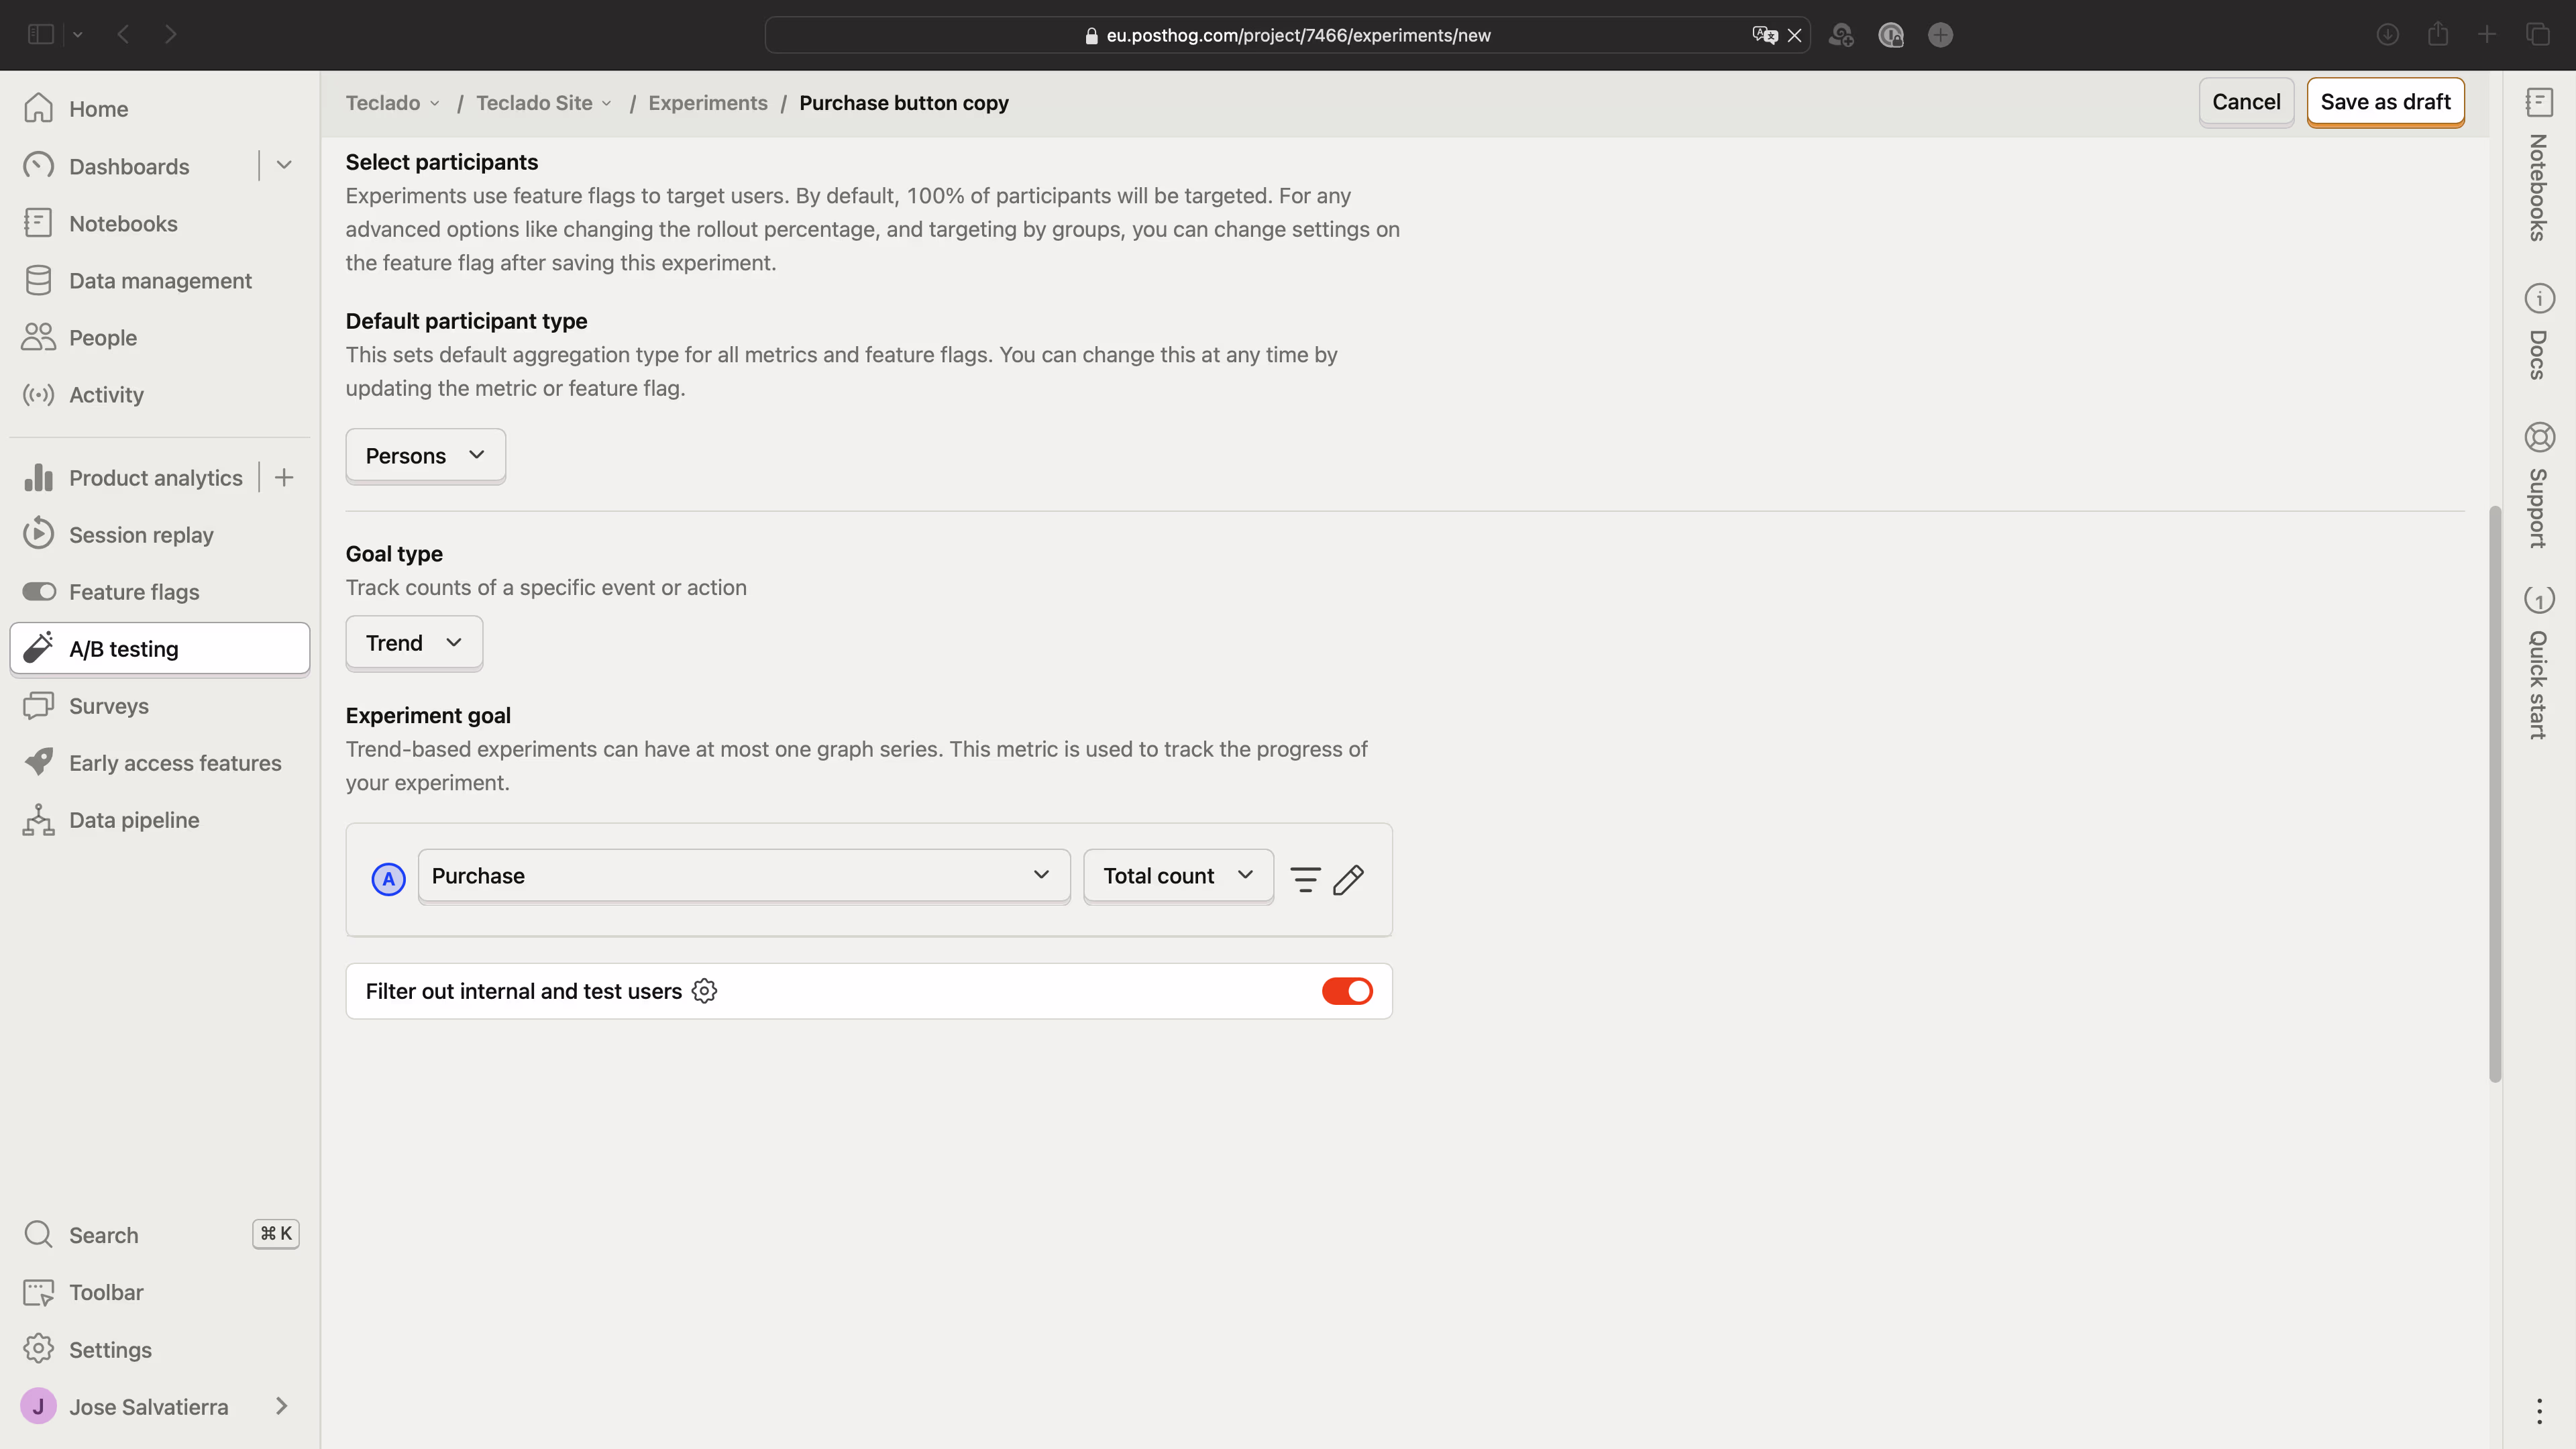This screenshot has width=2576, height=1449.
Task: Go back to Experiments breadcrumb link
Action: click(x=707, y=103)
